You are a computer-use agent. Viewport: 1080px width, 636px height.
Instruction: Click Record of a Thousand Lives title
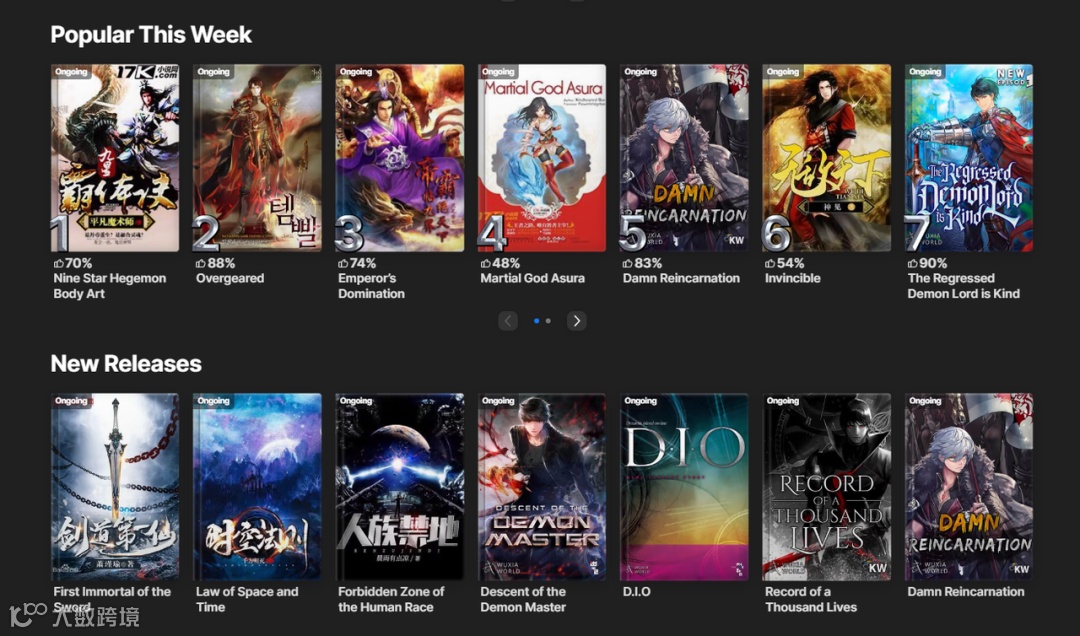(811, 599)
